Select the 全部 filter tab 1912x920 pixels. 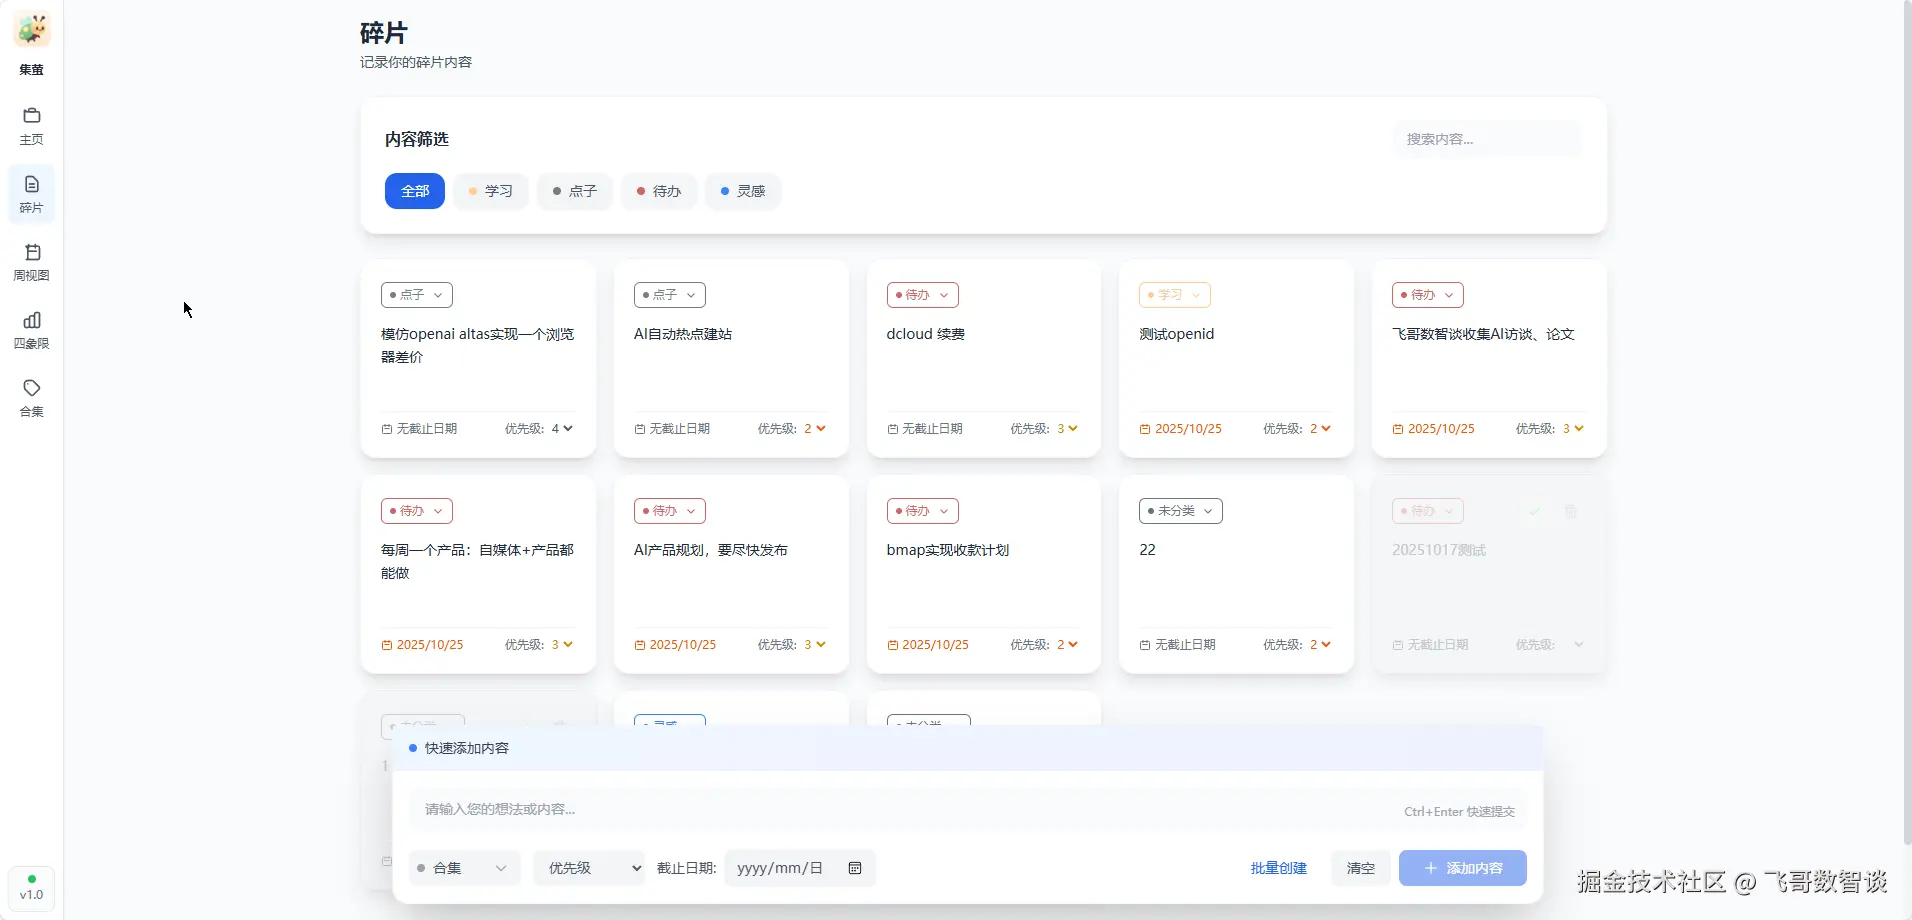coord(415,191)
